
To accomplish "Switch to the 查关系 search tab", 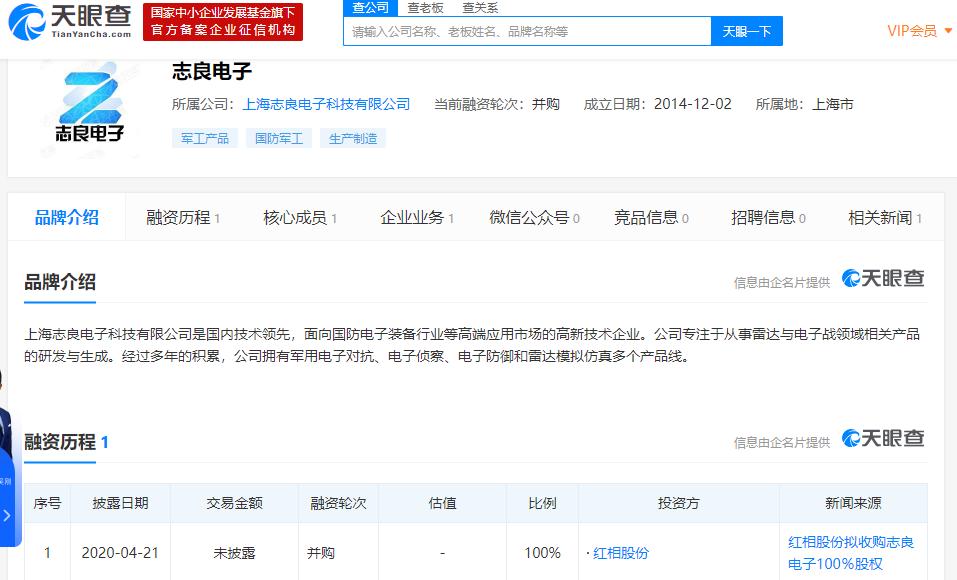I will tap(481, 7).
